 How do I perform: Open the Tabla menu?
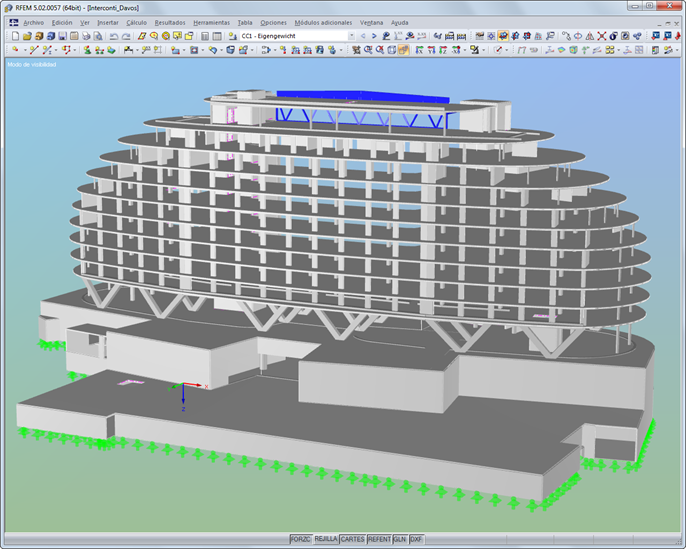pos(245,22)
